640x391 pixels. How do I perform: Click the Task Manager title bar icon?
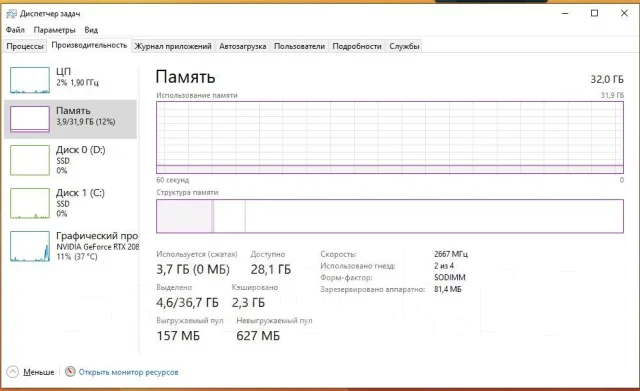click(11, 13)
